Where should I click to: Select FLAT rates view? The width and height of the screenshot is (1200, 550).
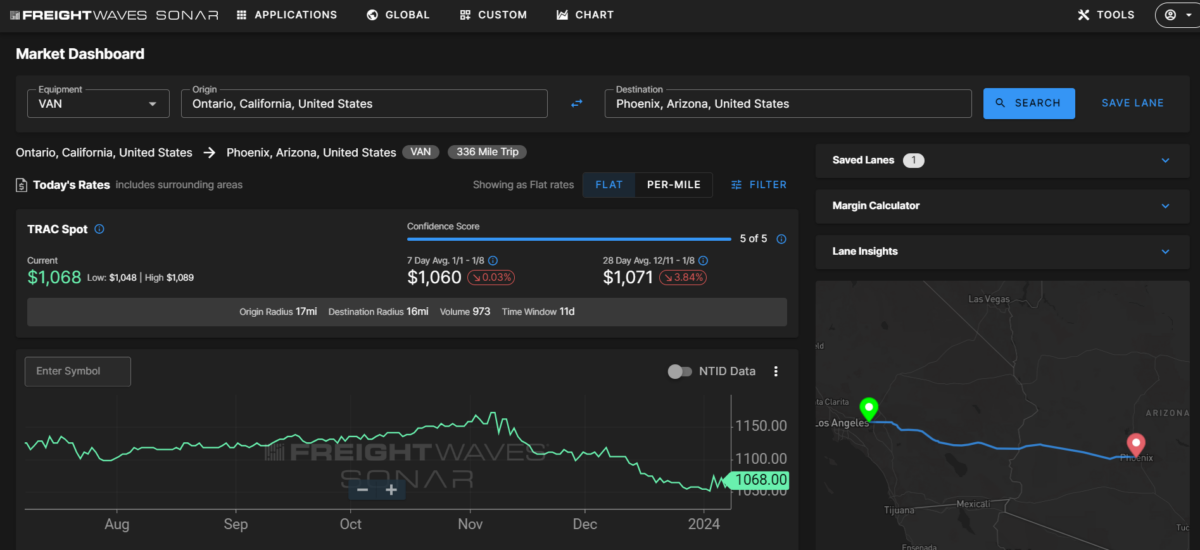[x=609, y=185]
